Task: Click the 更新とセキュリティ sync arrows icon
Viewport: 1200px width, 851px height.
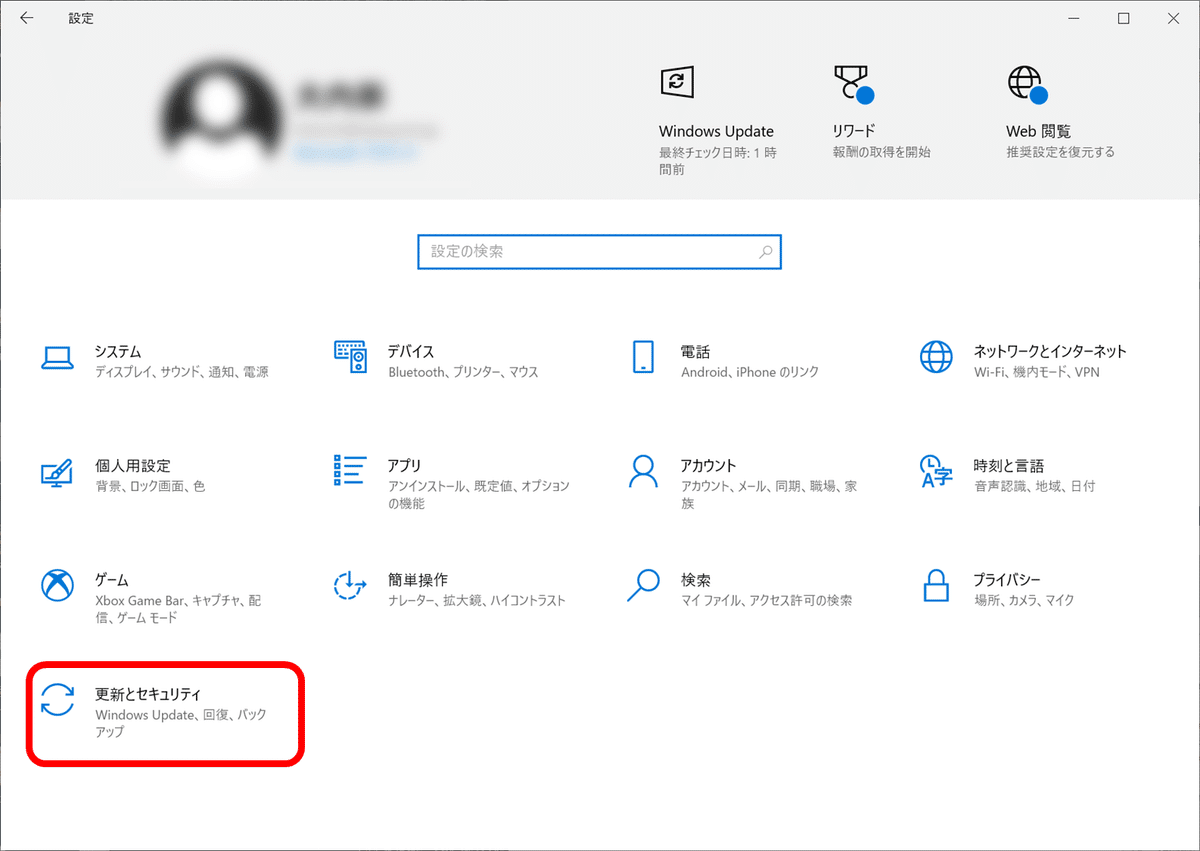Action: point(57,700)
